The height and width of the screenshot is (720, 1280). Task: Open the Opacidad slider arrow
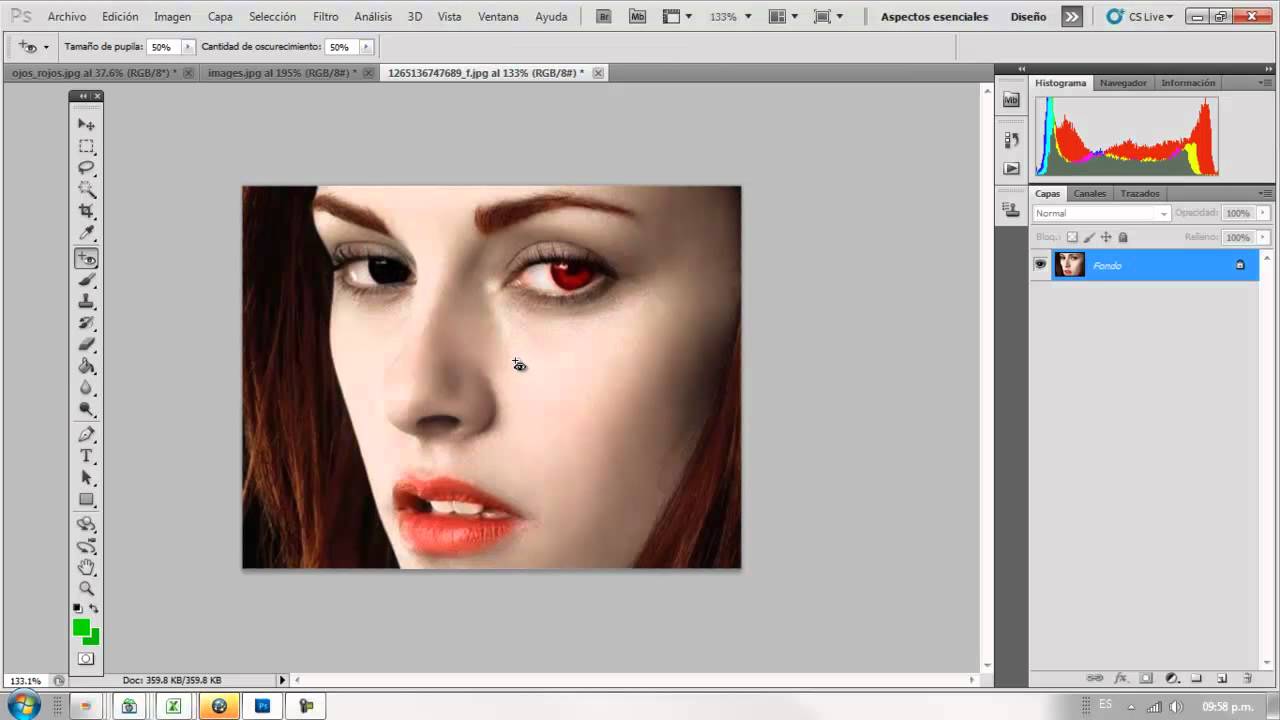(x=1263, y=213)
